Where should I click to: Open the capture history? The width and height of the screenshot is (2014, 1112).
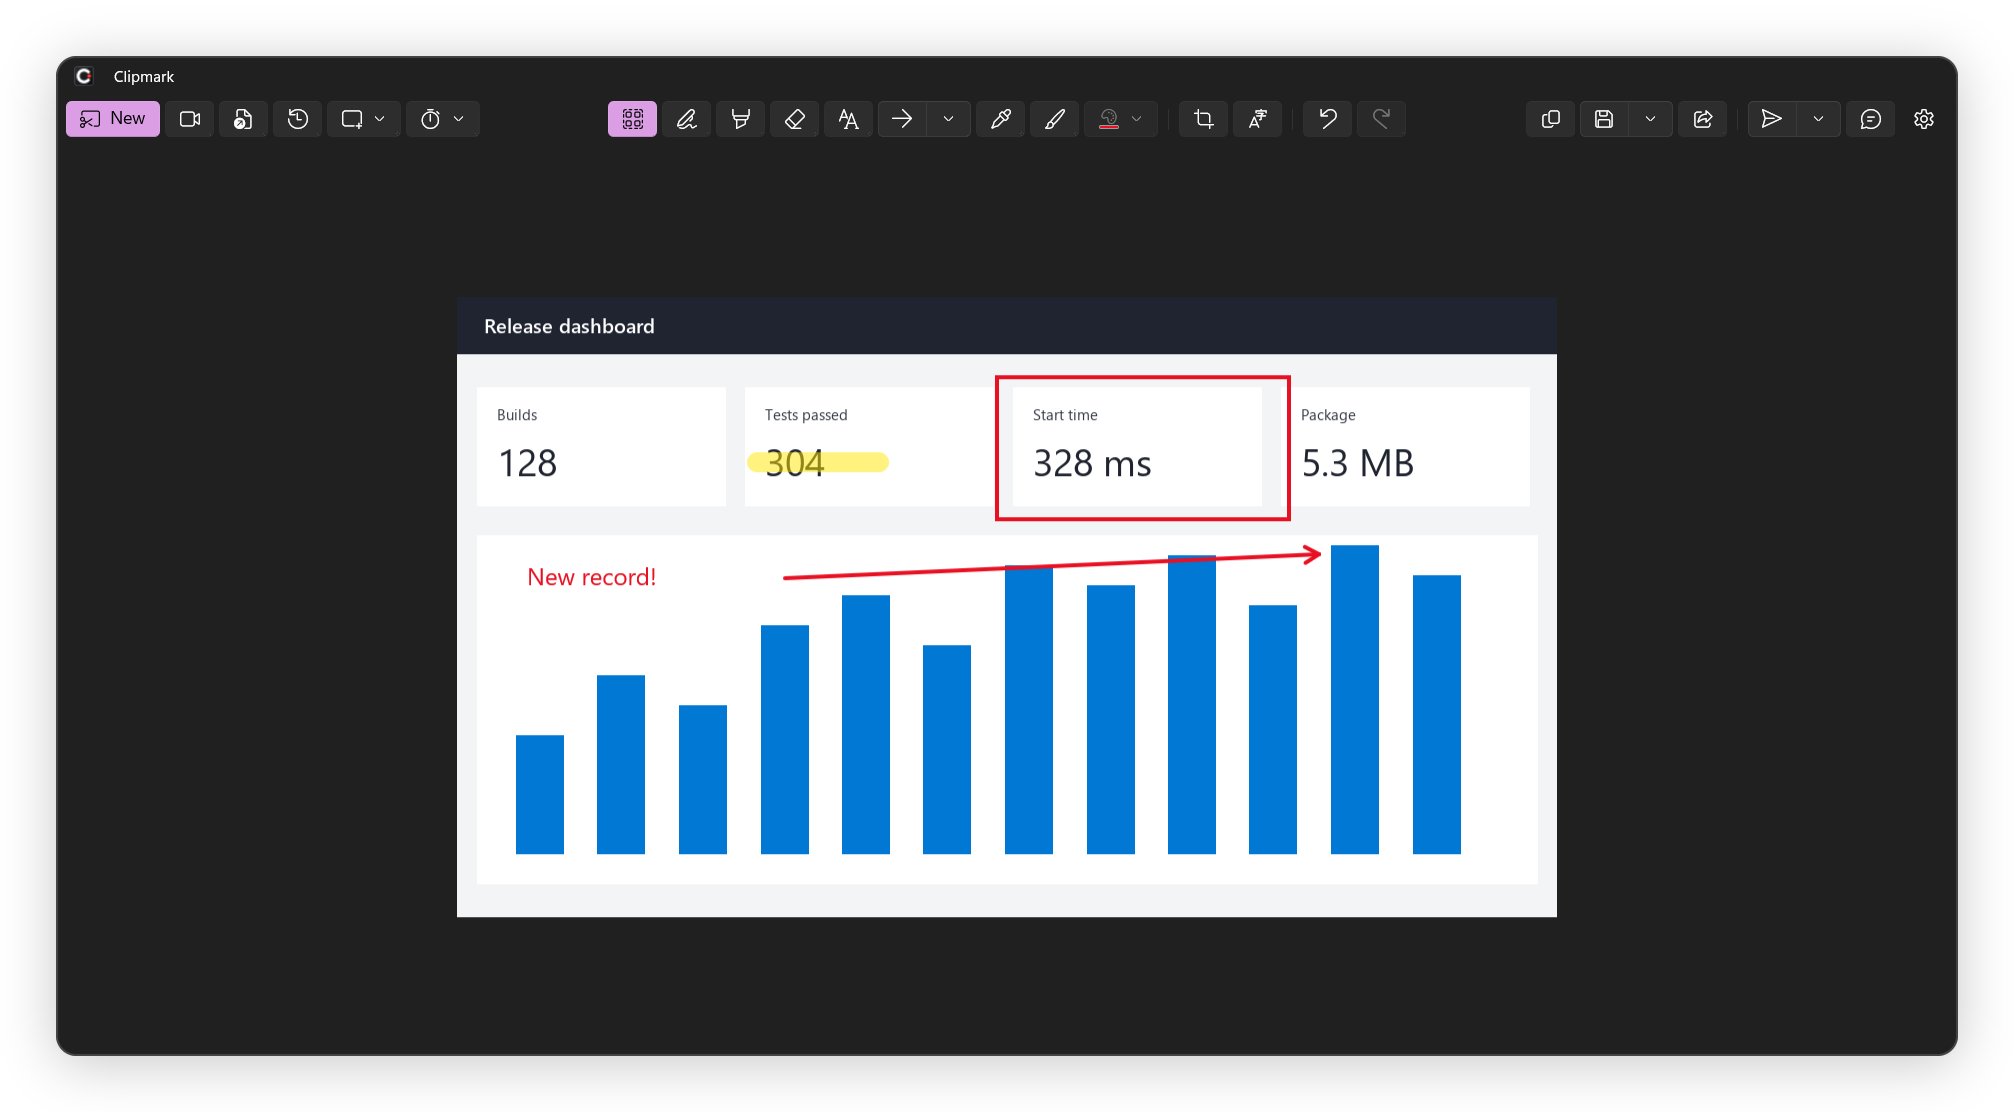coord(298,119)
